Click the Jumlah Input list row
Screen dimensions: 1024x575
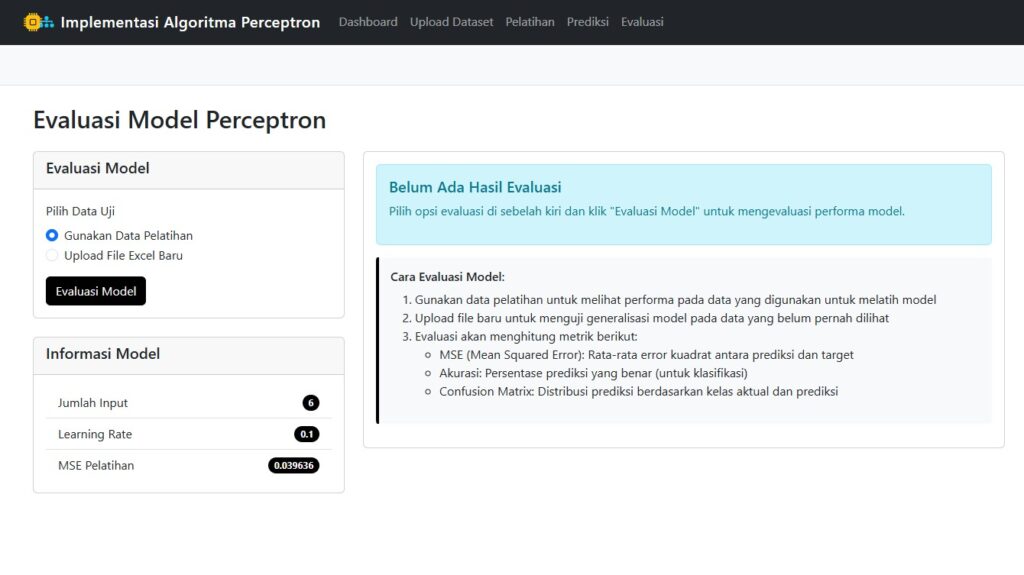[x=189, y=402]
